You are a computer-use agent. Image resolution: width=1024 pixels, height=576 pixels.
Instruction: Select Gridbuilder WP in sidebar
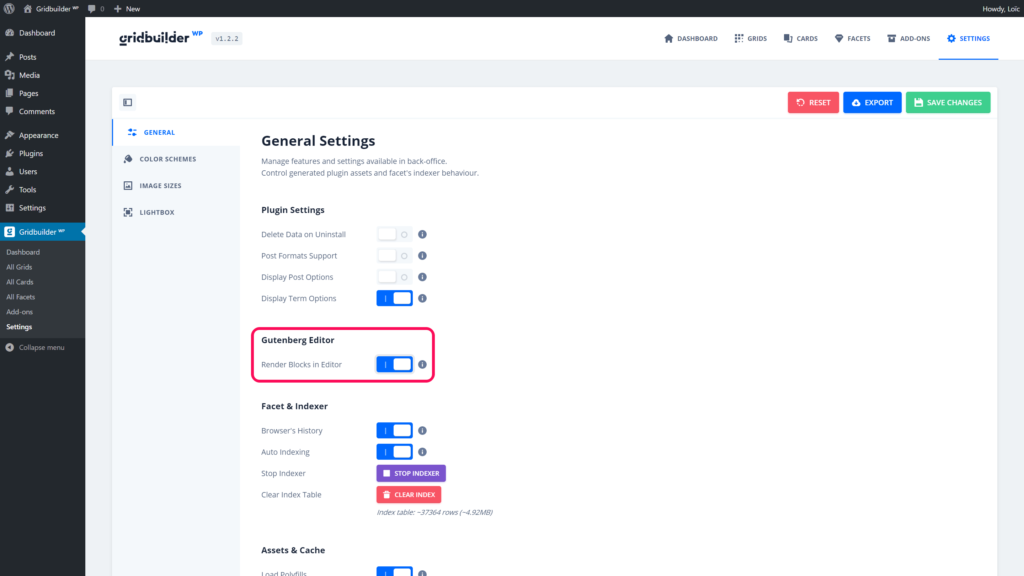coord(42,232)
